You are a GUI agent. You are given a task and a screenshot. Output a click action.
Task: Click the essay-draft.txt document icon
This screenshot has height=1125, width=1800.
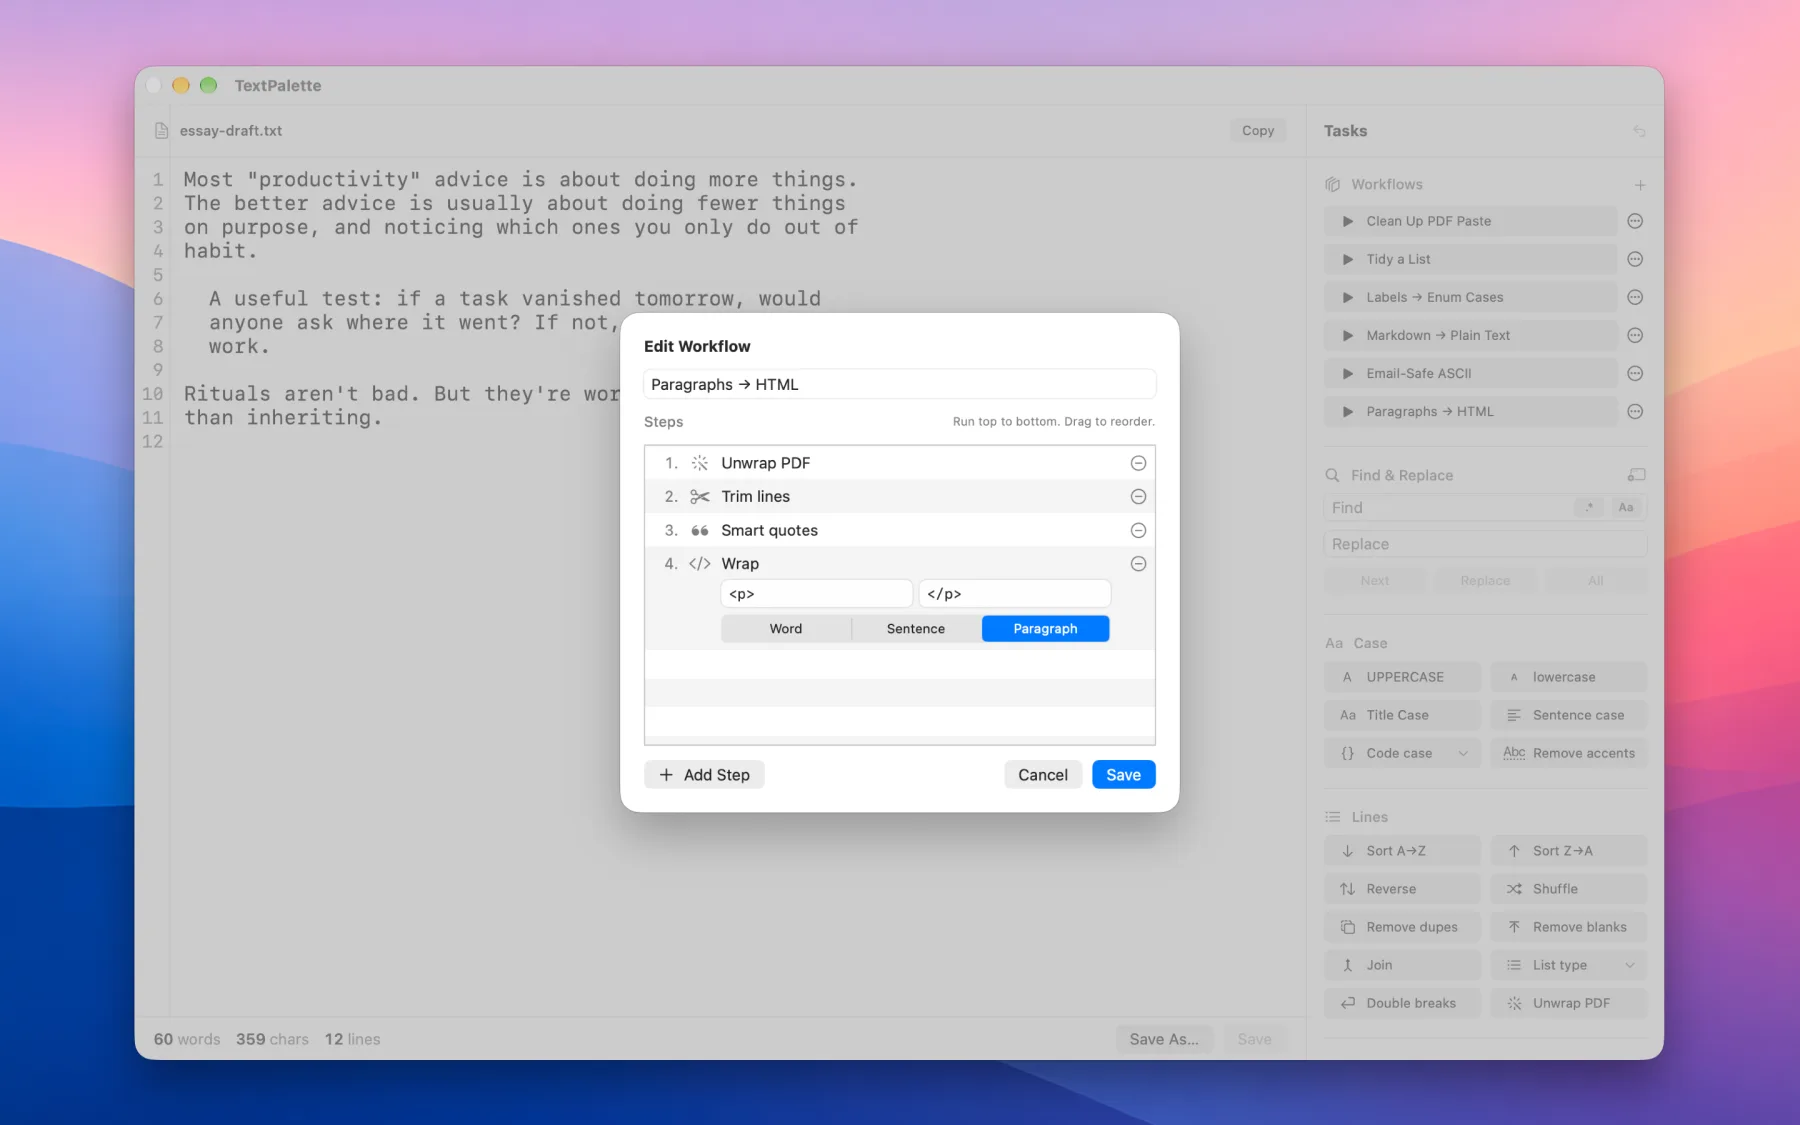coord(161,131)
